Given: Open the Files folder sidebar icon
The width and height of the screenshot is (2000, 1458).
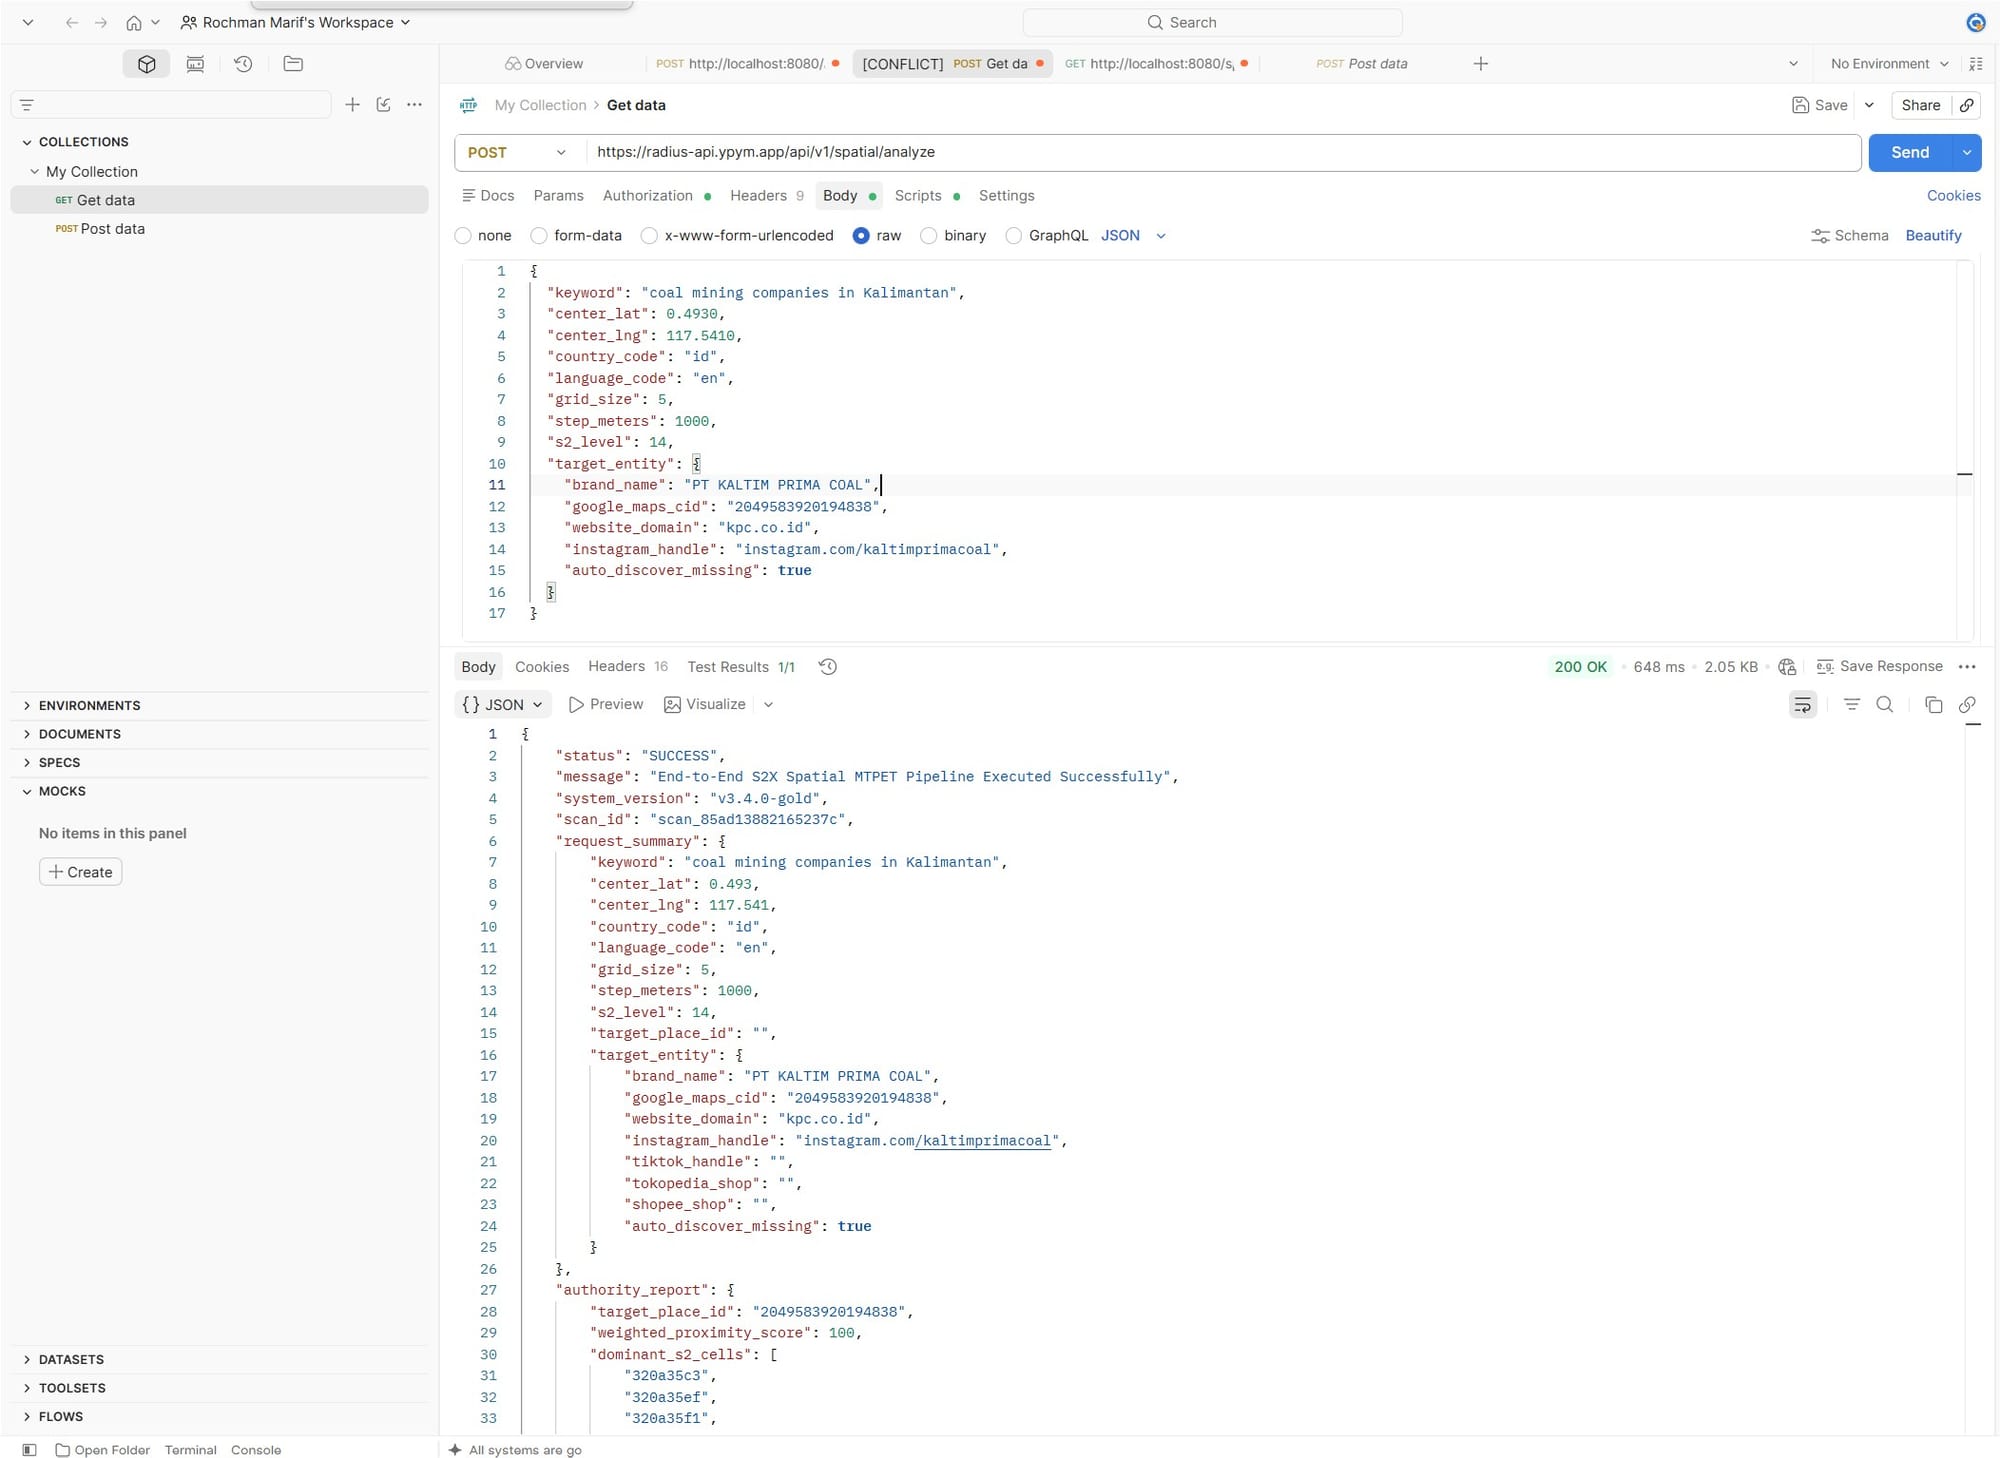Looking at the screenshot, I should tap(293, 64).
